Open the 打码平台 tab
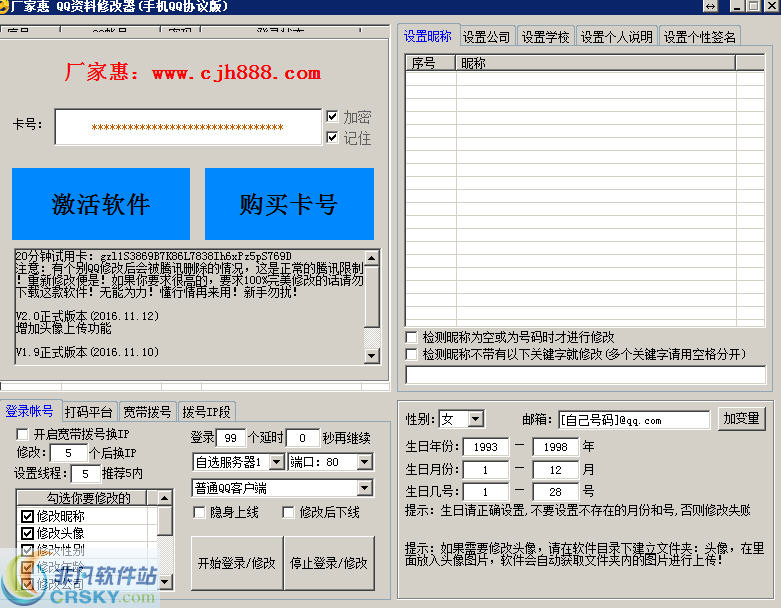This screenshot has height=608, width=781. point(89,412)
